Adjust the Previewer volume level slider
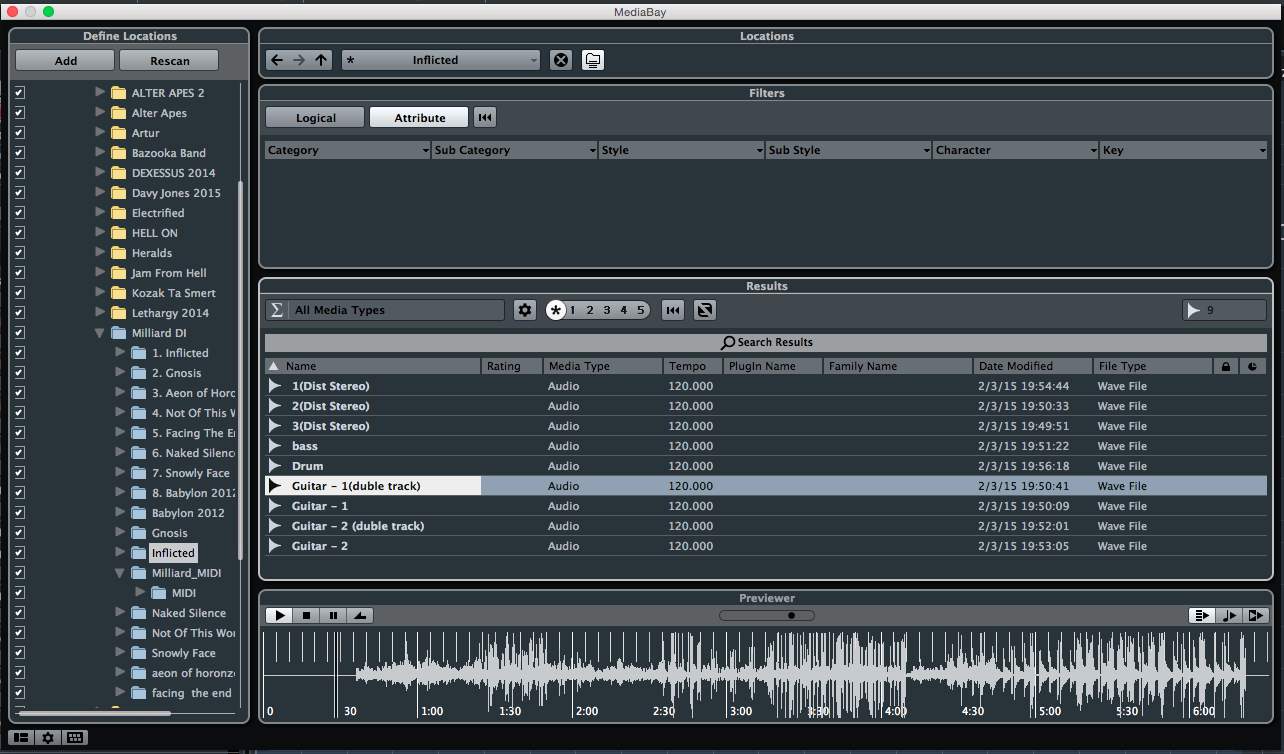Image resolution: width=1284 pixels, height=754 pixels. (790, 616)
